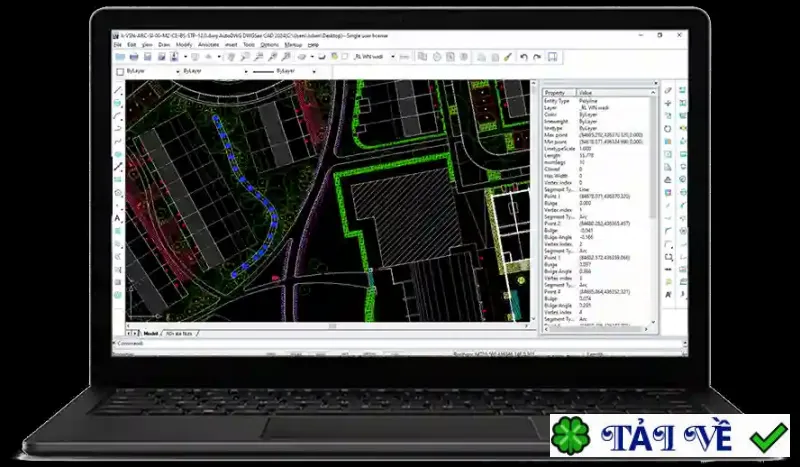
Task: Select the Pan hand tool
Action: [231, 57]
